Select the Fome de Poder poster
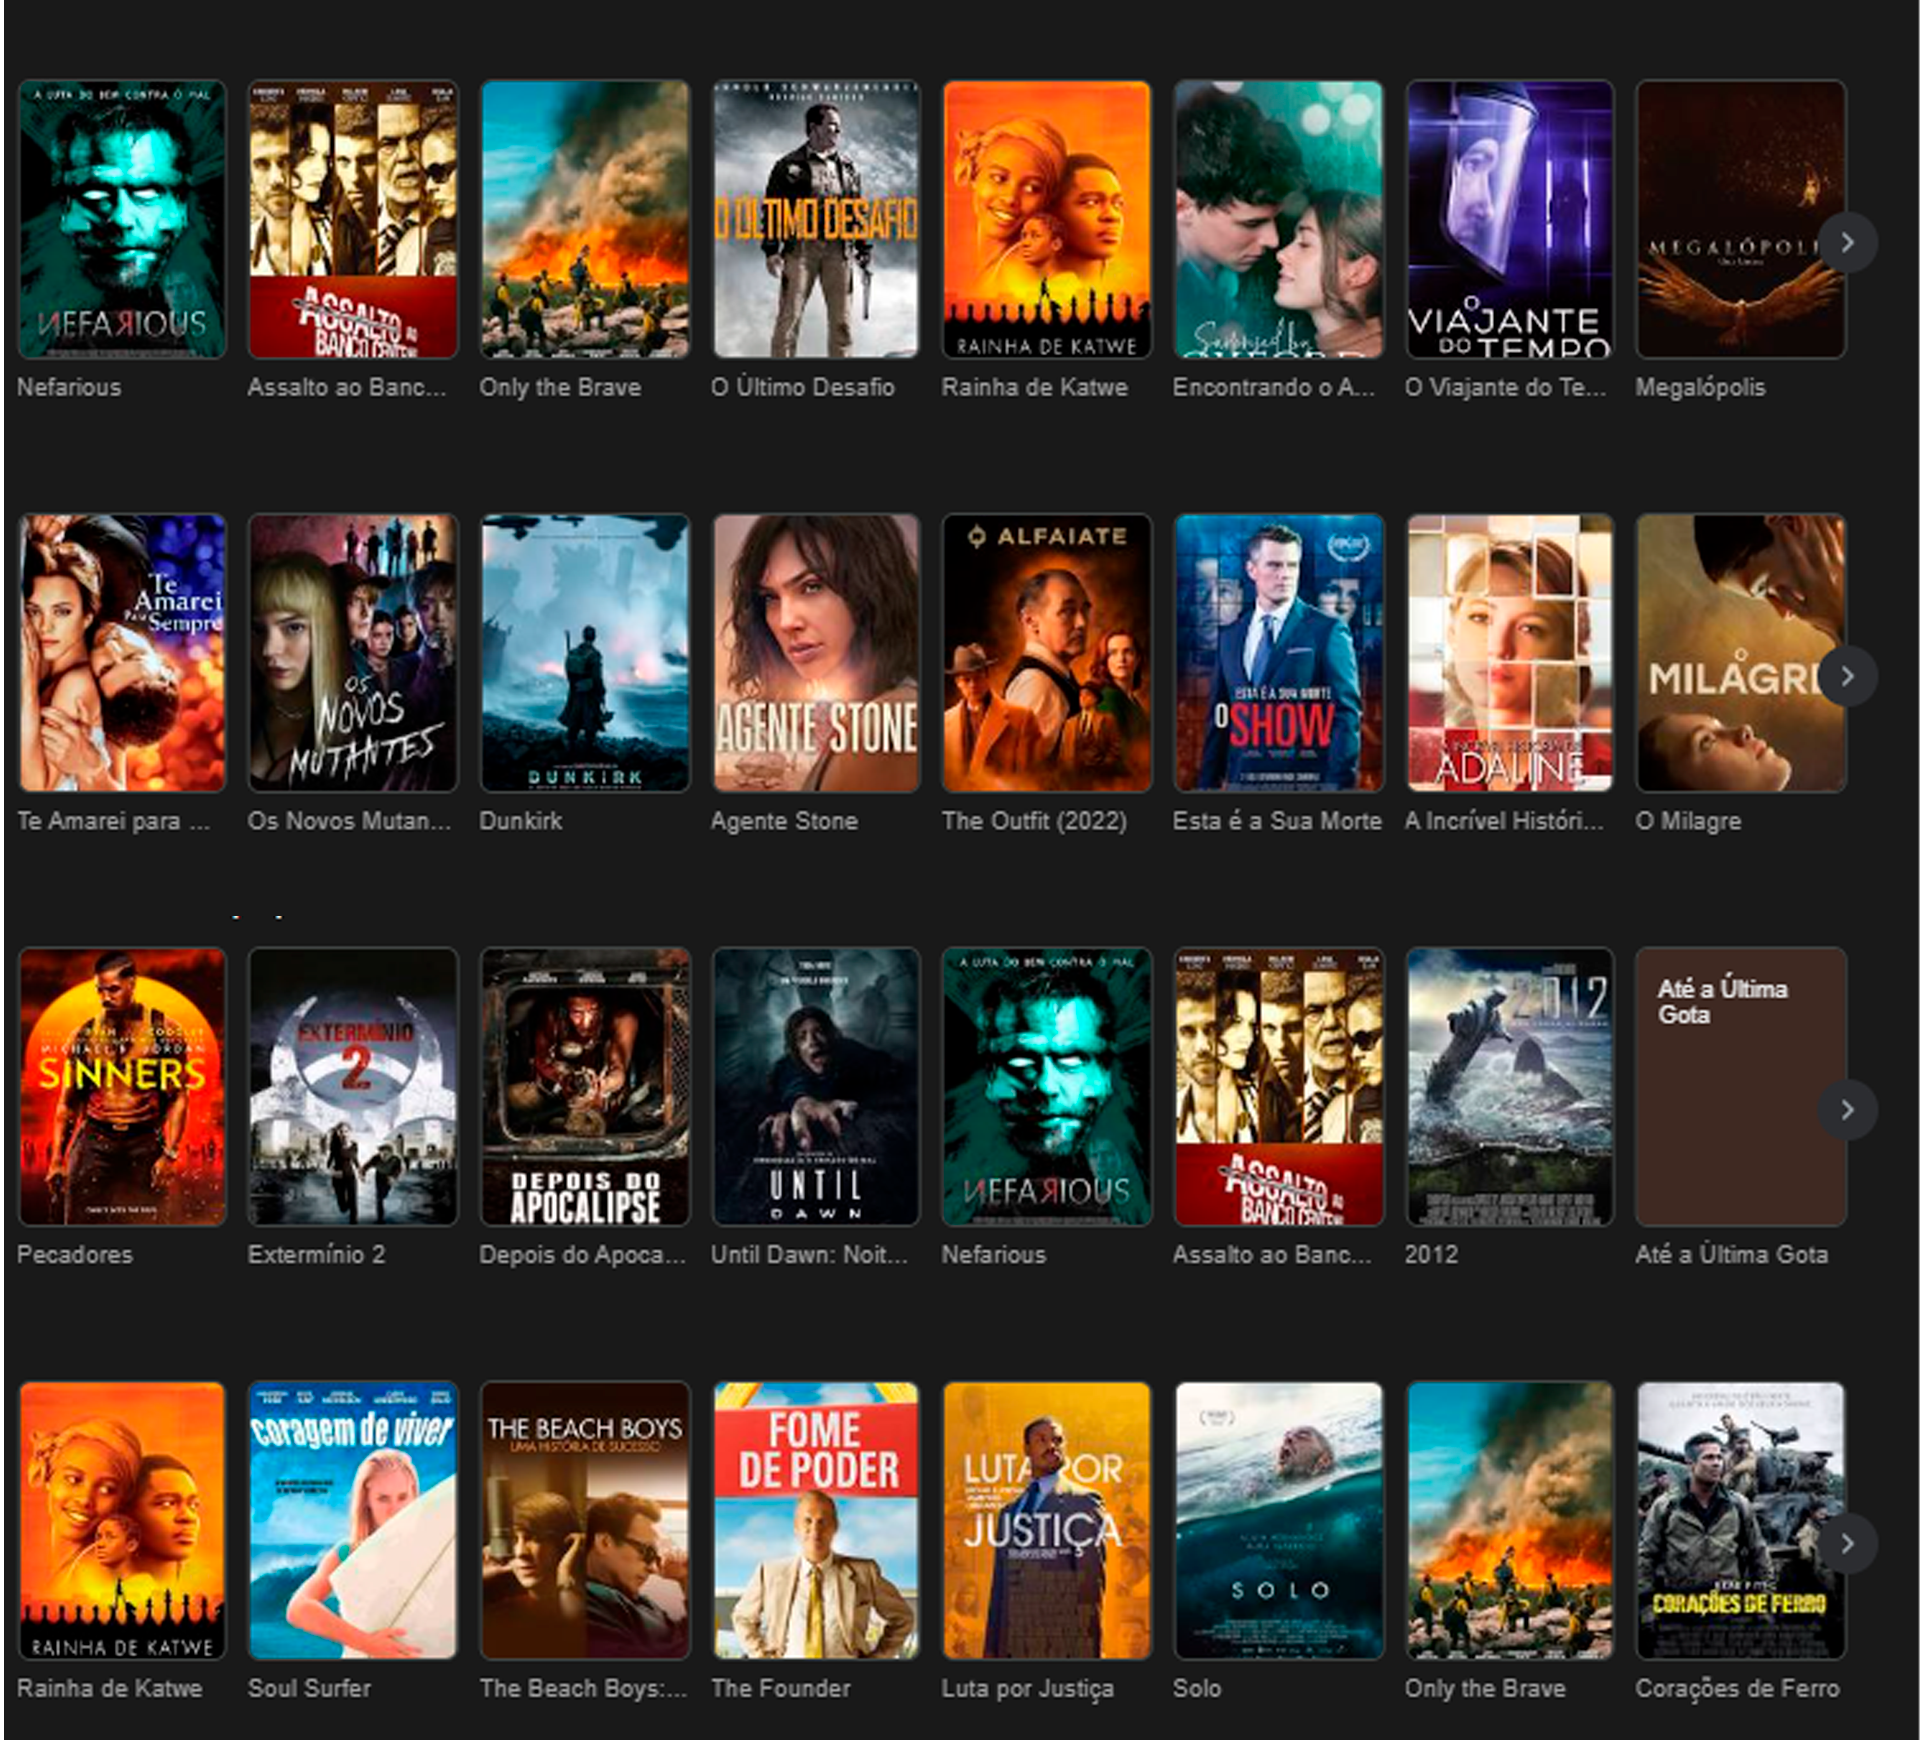This screenshot has height=1740, width=1920. (x=816, y=1521)
